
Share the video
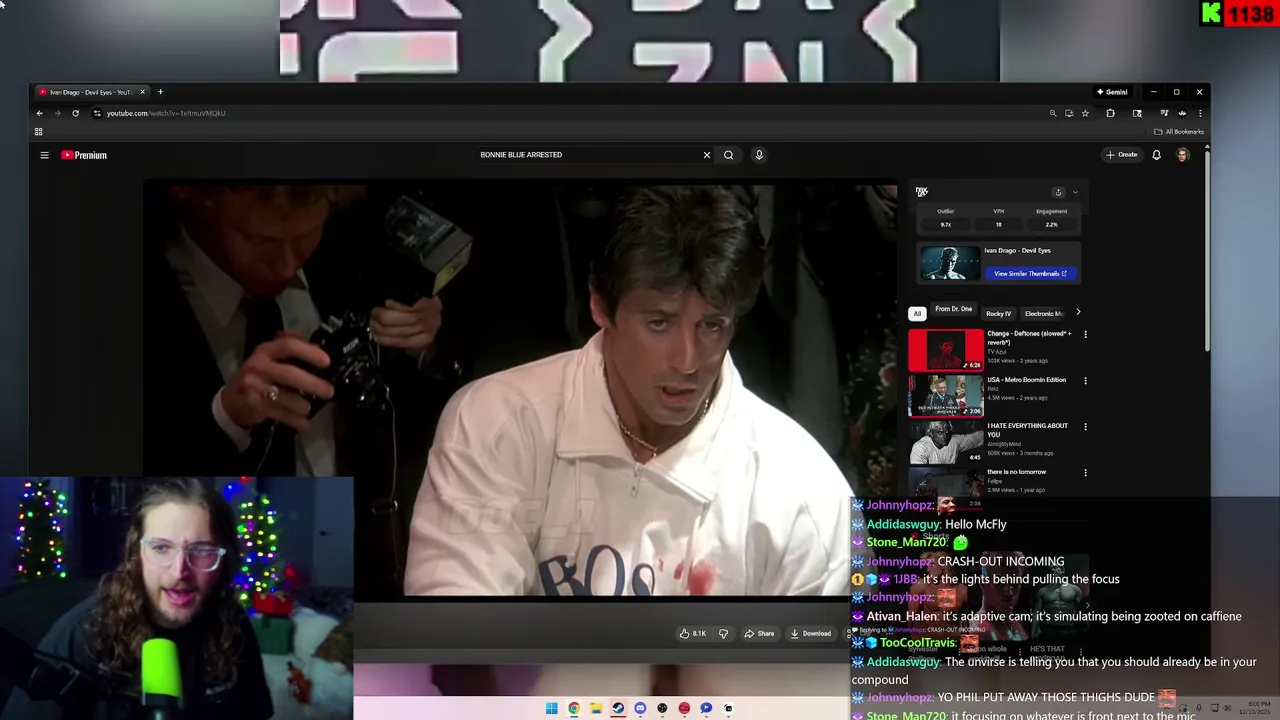[759, 633]
